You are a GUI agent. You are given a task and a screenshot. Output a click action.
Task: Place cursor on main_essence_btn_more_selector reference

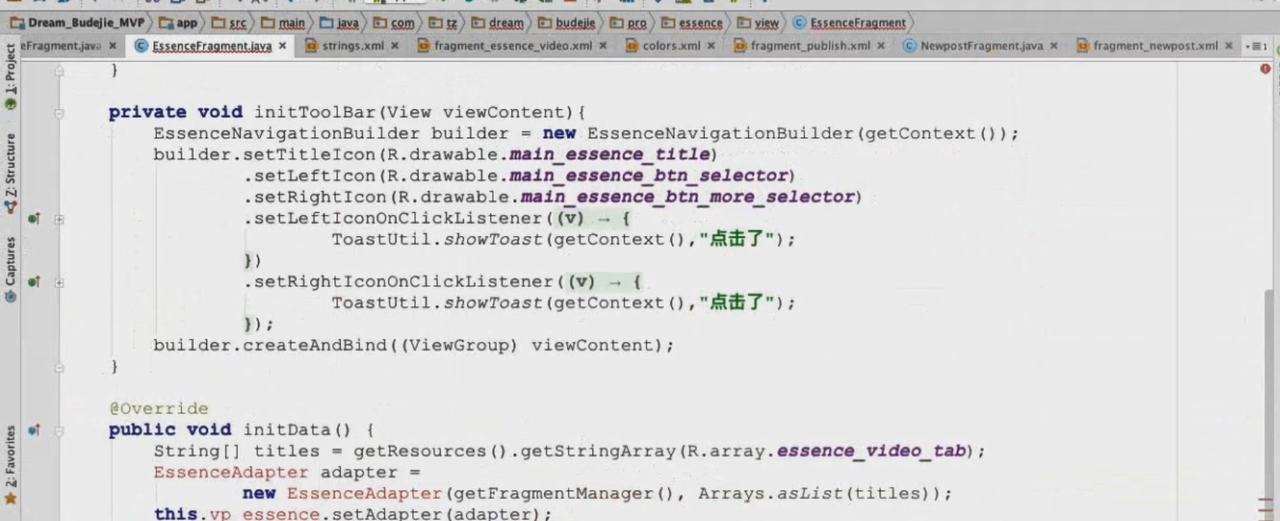point(688,197)
